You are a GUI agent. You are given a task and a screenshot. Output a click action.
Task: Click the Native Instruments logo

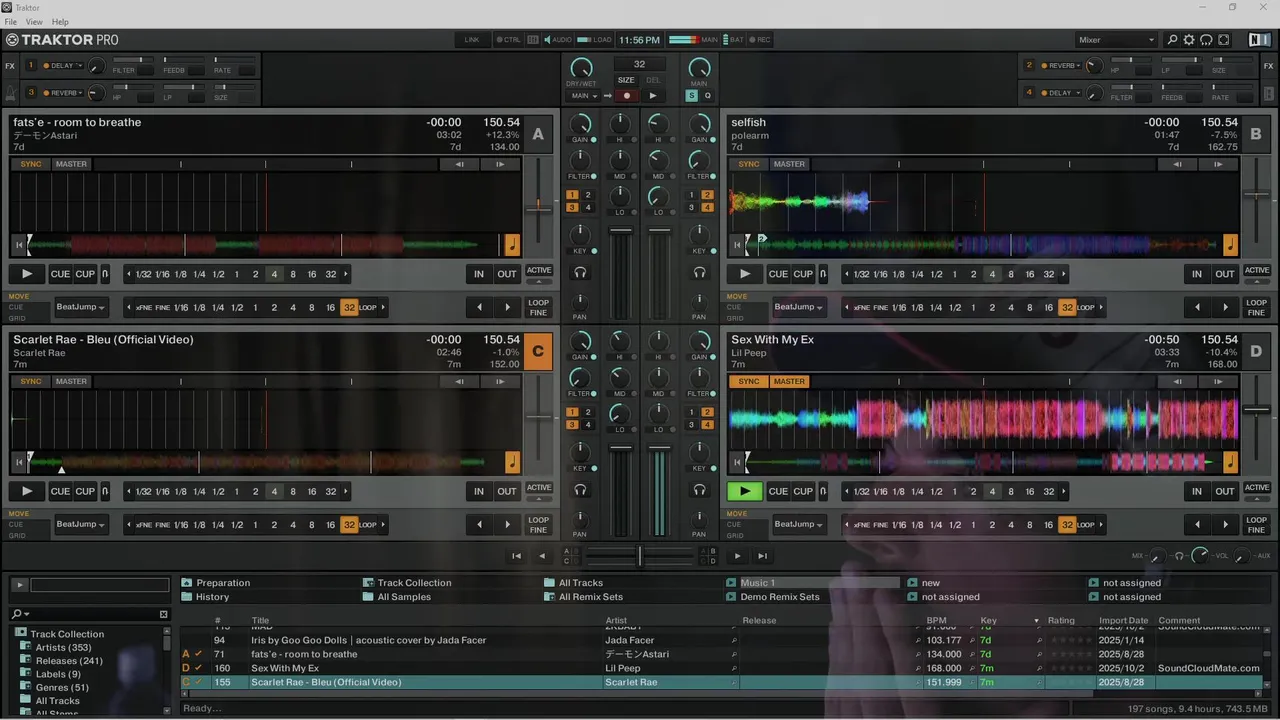click(x=1259, y=40)
